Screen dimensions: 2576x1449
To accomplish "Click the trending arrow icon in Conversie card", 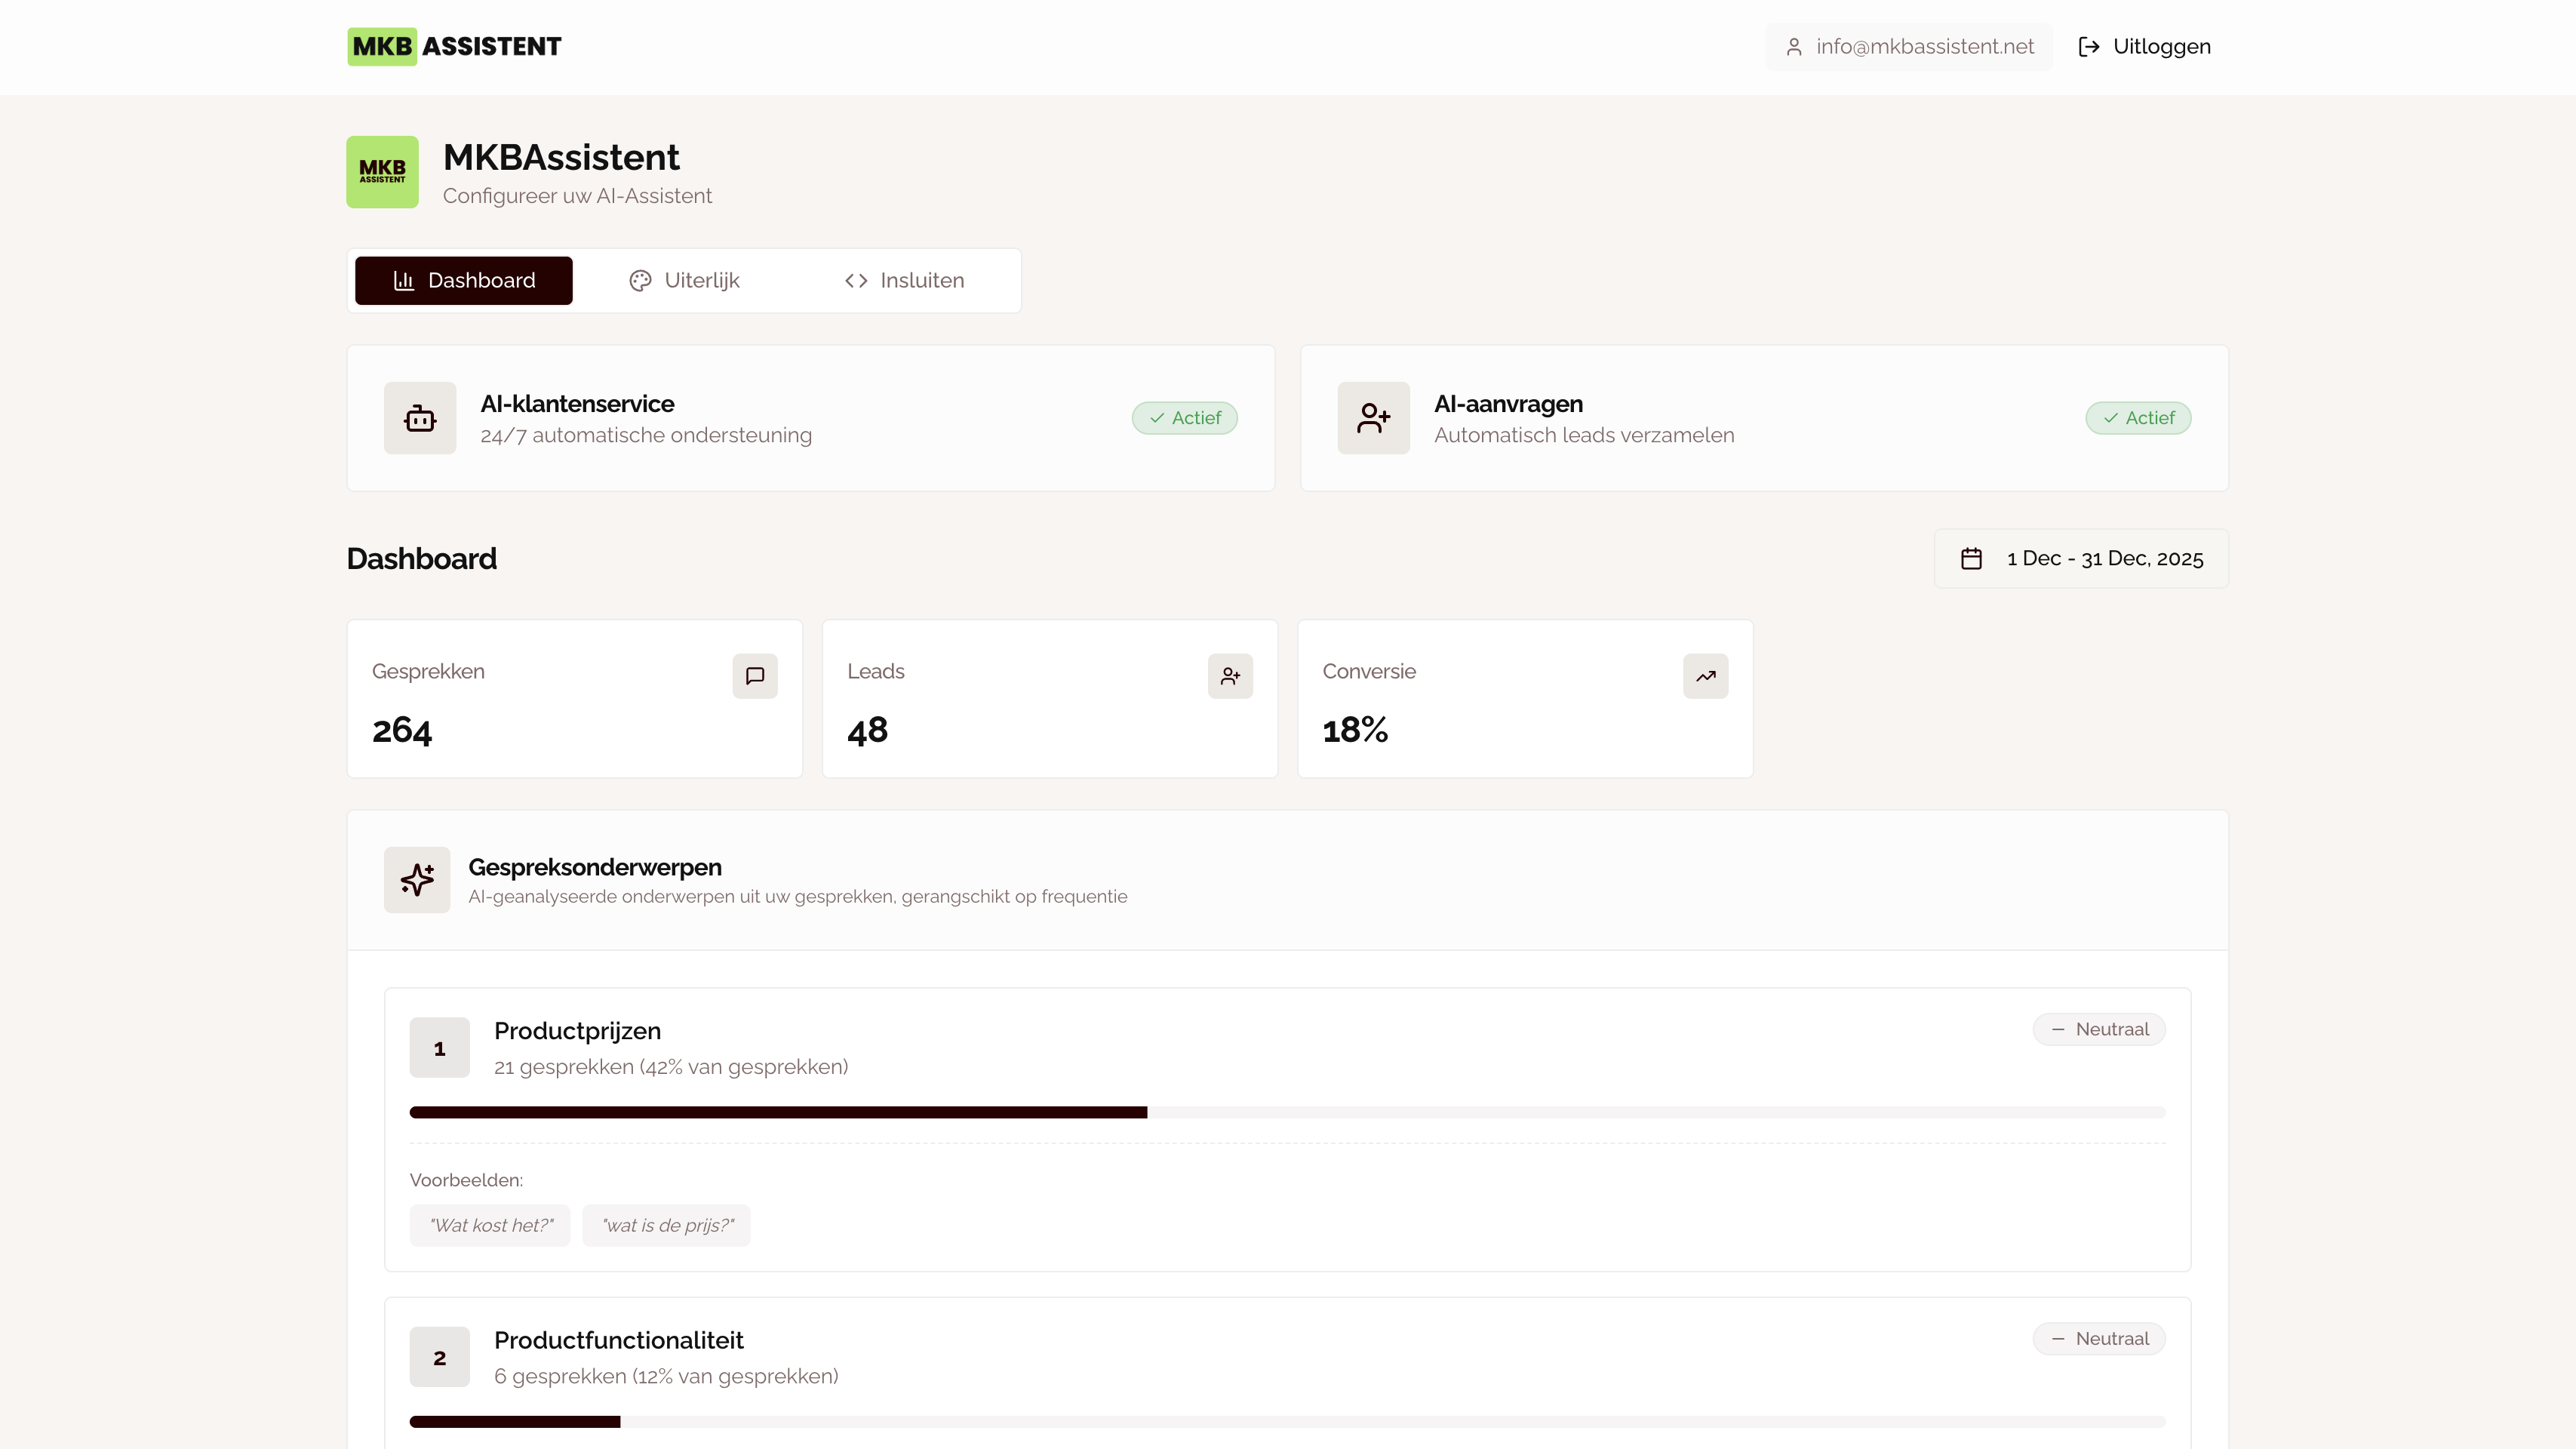I will (x=1705, y=676).
